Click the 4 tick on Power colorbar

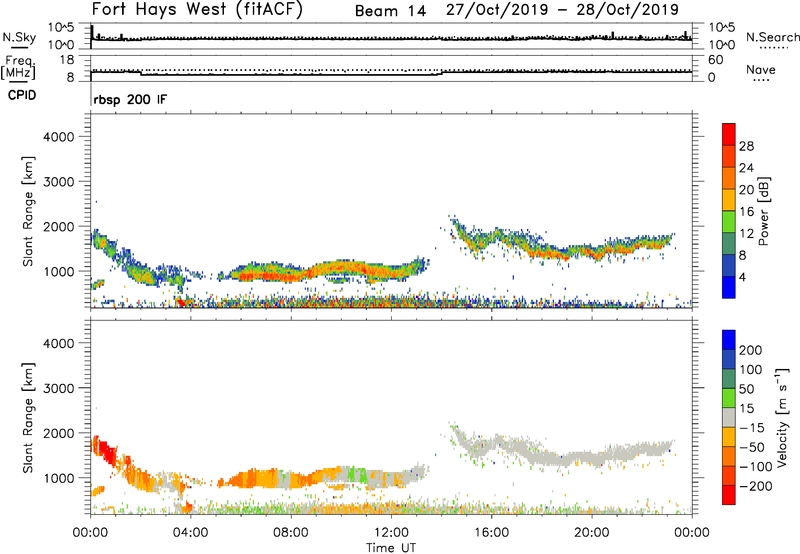[743, 277]
